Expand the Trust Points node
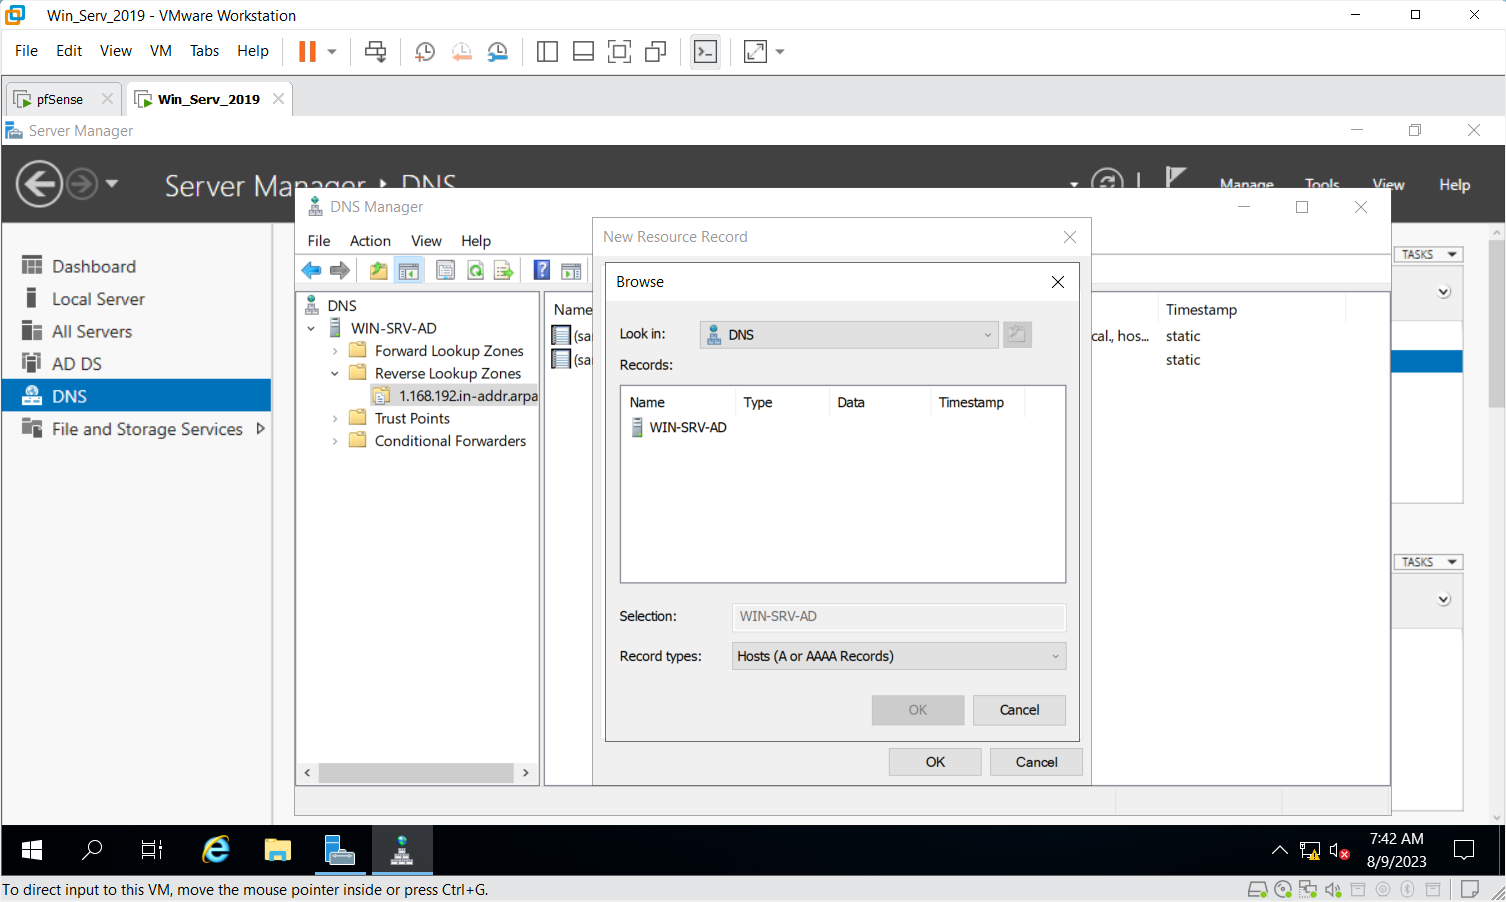This screenshot has height=902, width=1506. point(334,418)
